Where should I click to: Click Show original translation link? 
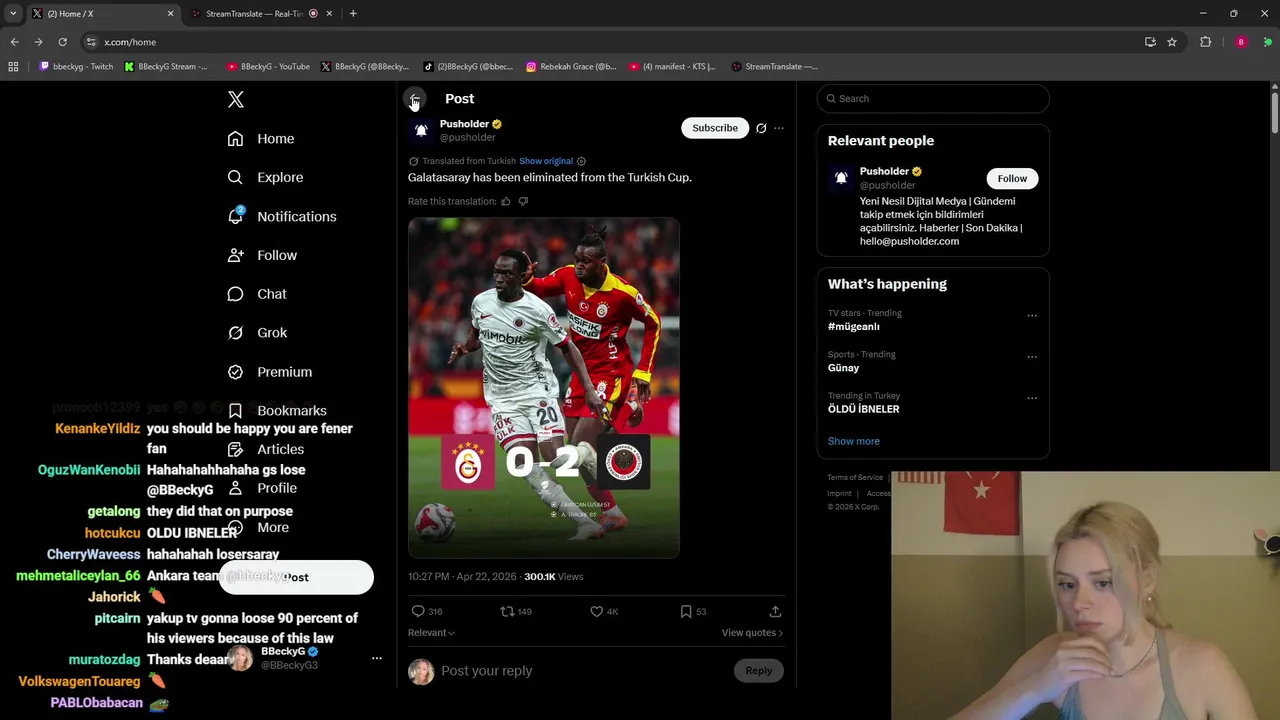[x=546, y=161]
